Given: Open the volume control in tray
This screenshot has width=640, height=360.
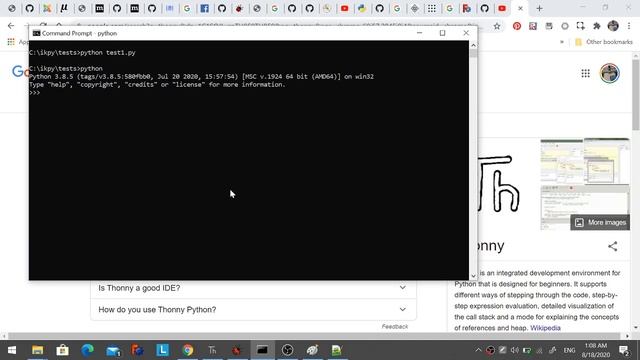Looking at the screenshot, I should pyautogui.click(x=514, y=350).
